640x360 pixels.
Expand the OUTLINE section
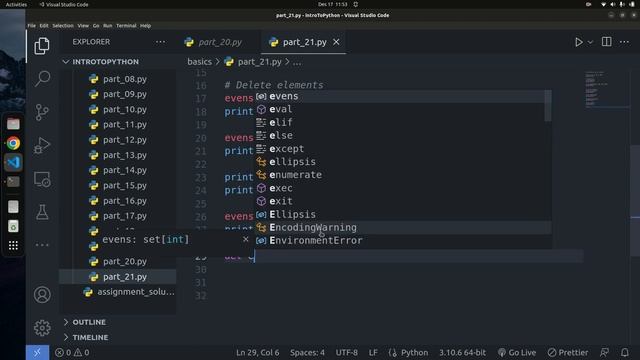click(118, 322)
